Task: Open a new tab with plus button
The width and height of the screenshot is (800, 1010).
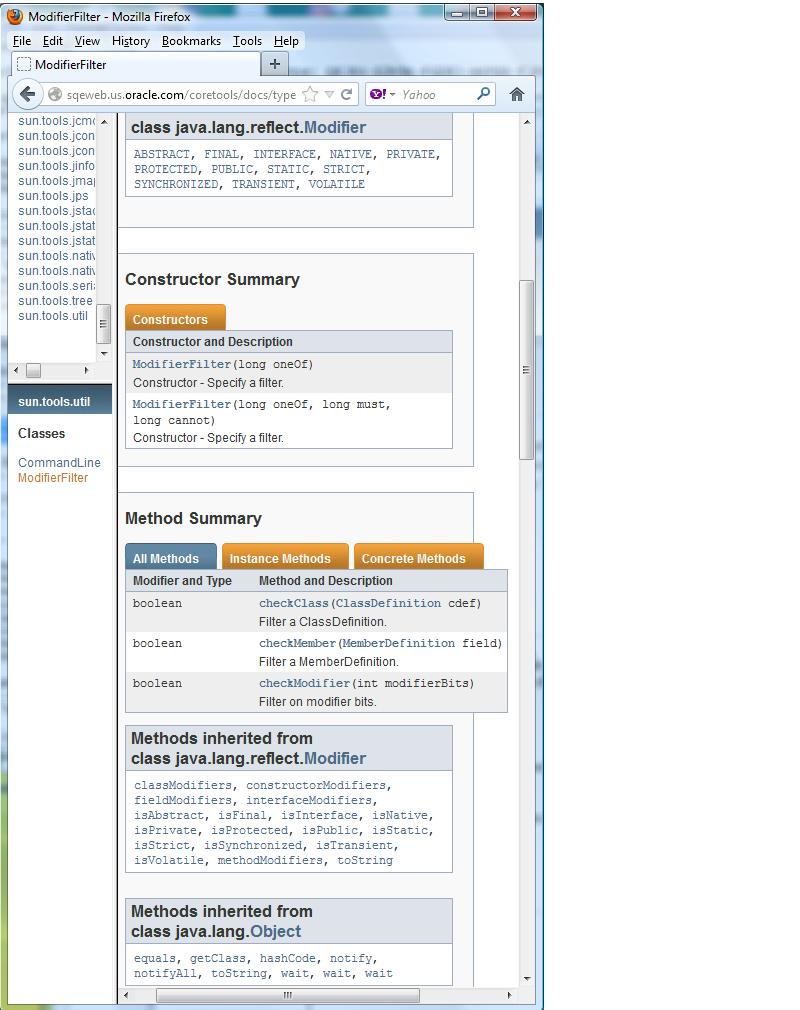Action: tap(274, 64)
